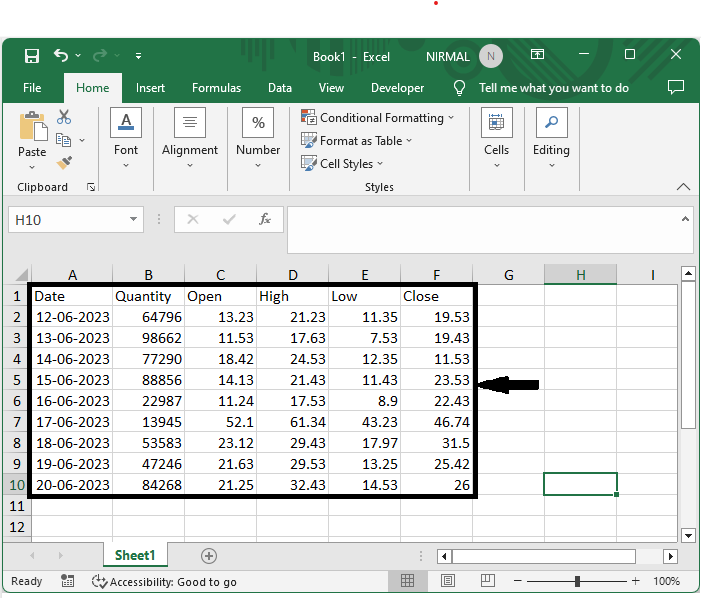Open the File menu tab
The width and height of the screenshot is (701, 598).
pyautogui.click(x=32, y=88)
